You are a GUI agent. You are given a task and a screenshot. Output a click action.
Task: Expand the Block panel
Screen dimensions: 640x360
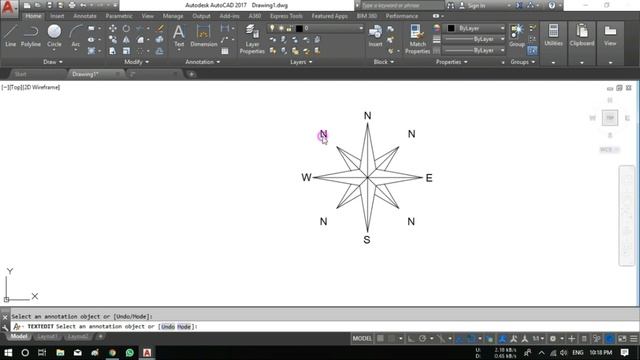point(384,62)
